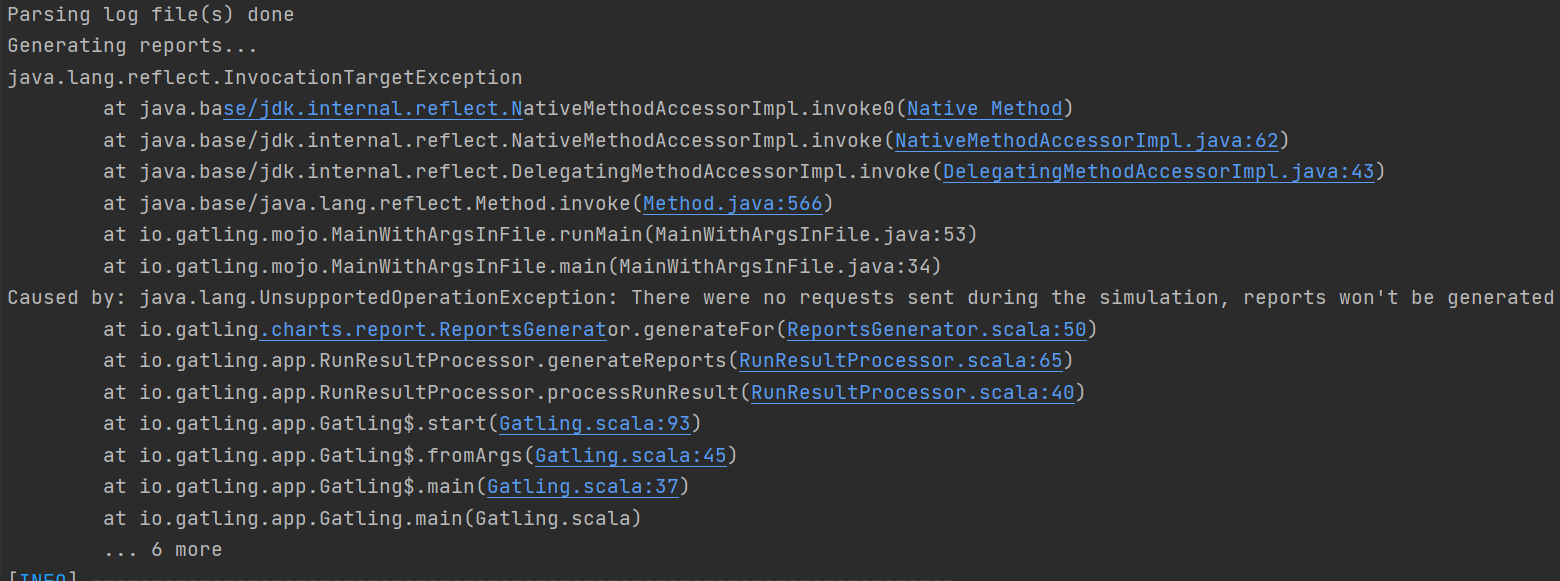The image size is (1560, 581).
Task: Open DelegatingMethodAccessorImpl.java at line 43
Action: 1158,171
